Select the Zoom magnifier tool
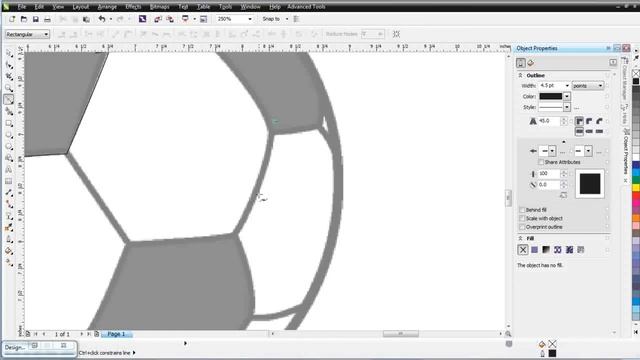640x360 pixels. click(x=9, y=88)
